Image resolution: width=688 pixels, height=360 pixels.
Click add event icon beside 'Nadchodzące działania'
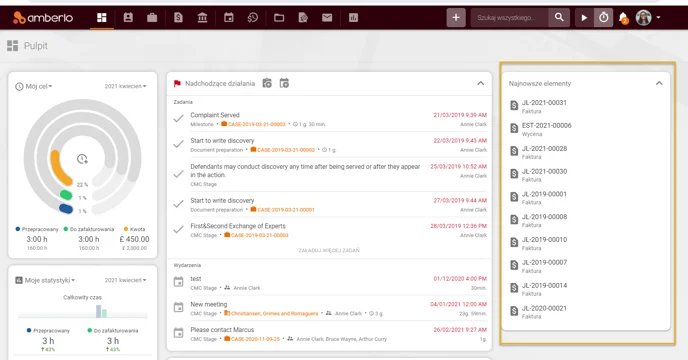(x=284, y=83)
